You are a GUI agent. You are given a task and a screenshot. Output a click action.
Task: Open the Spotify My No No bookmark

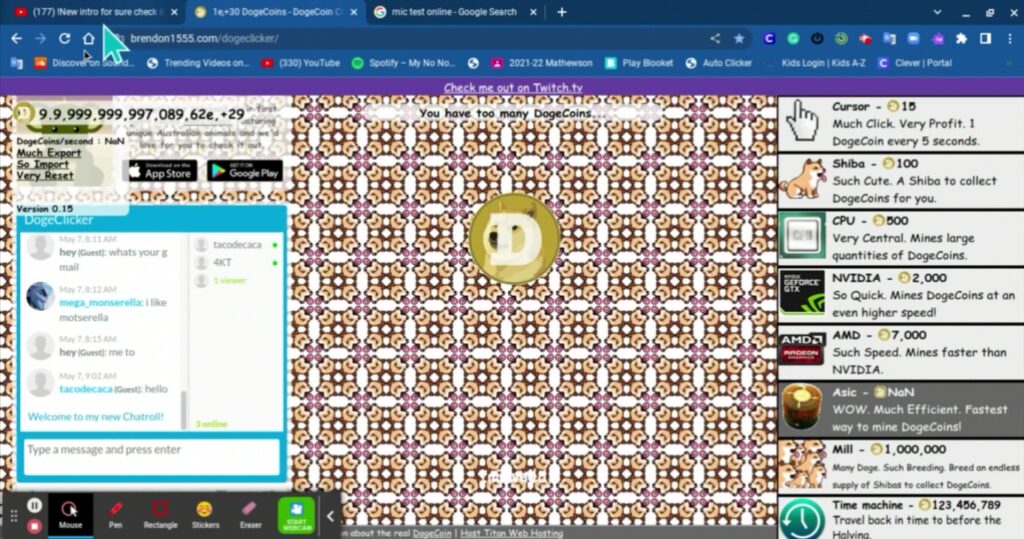click(403, 63)
